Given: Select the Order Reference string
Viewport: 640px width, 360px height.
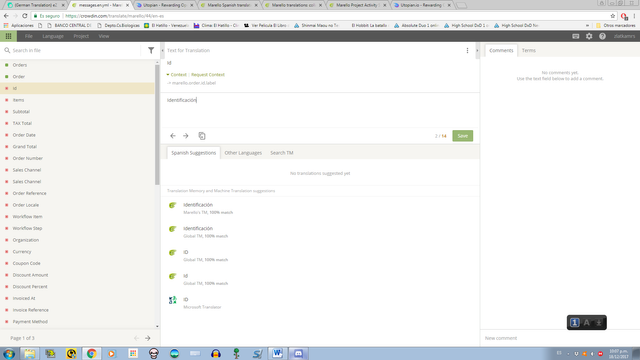Looking at the screenshot, I should coord(78,193).
